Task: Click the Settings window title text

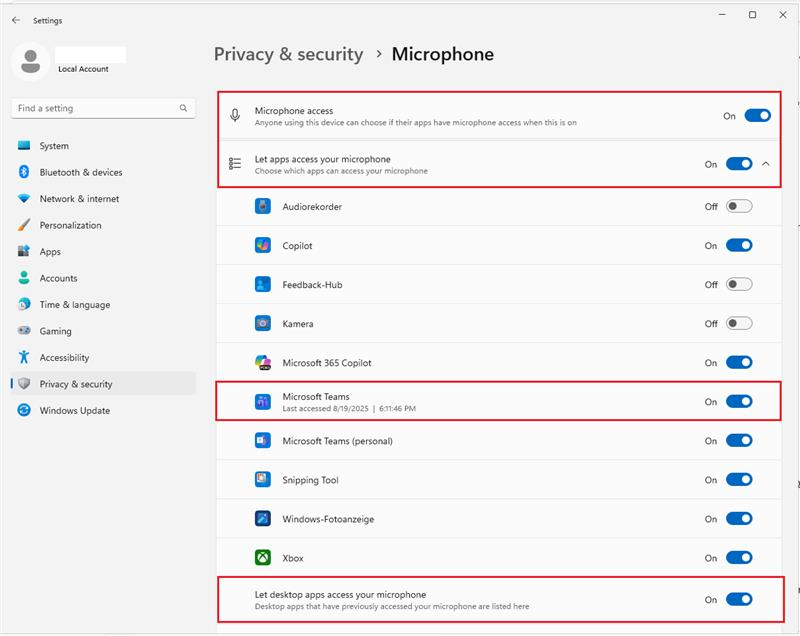Action: tap(47, 20)
